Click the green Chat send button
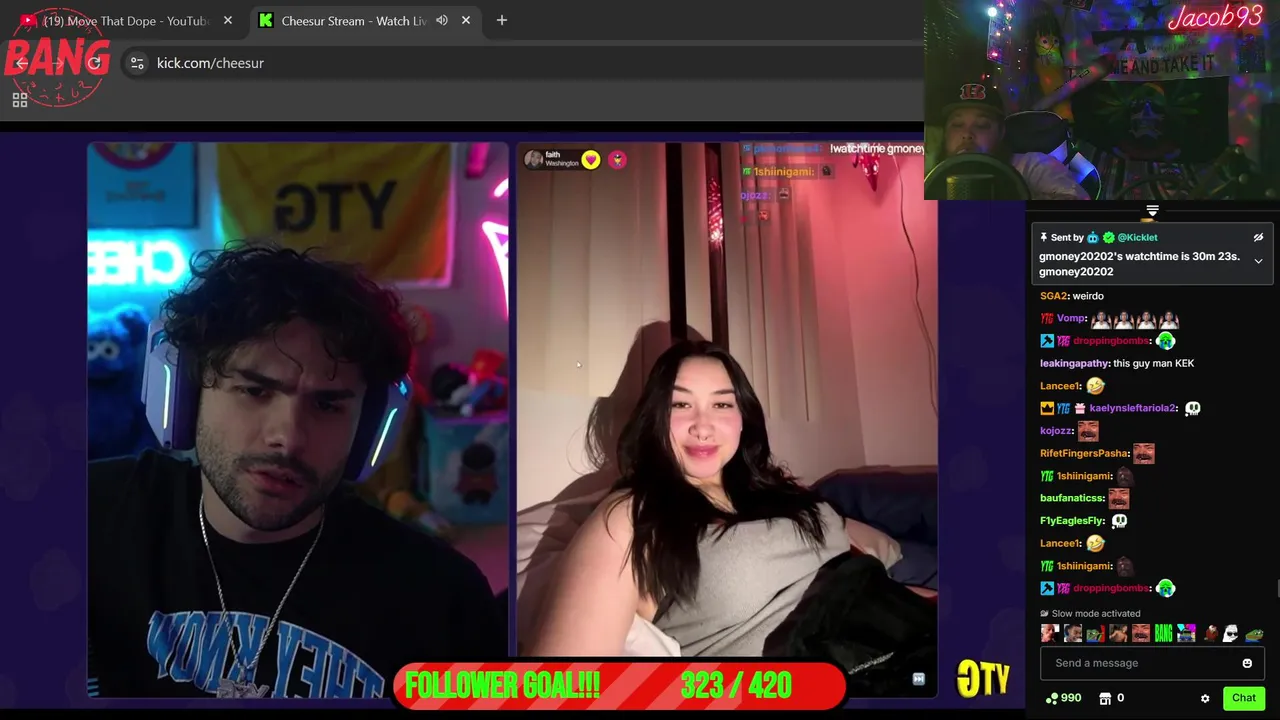This screenshot has width=1280, height=720. pos(1244,698)
